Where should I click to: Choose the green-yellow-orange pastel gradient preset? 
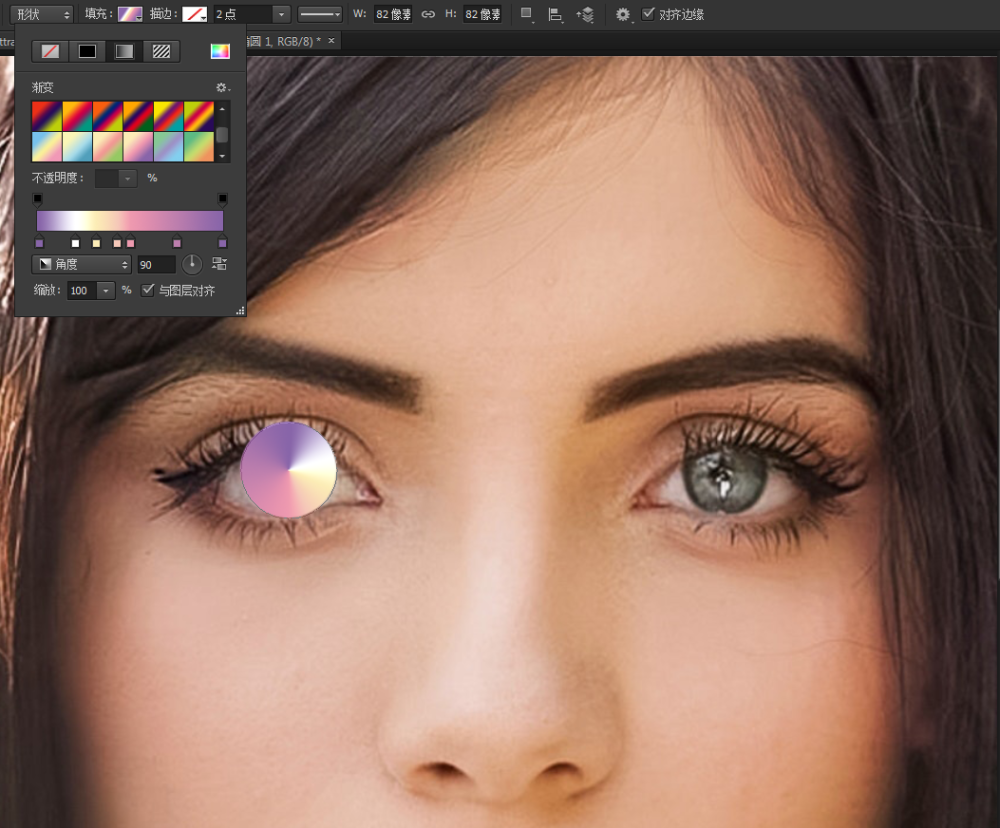(x=199, y=147)
